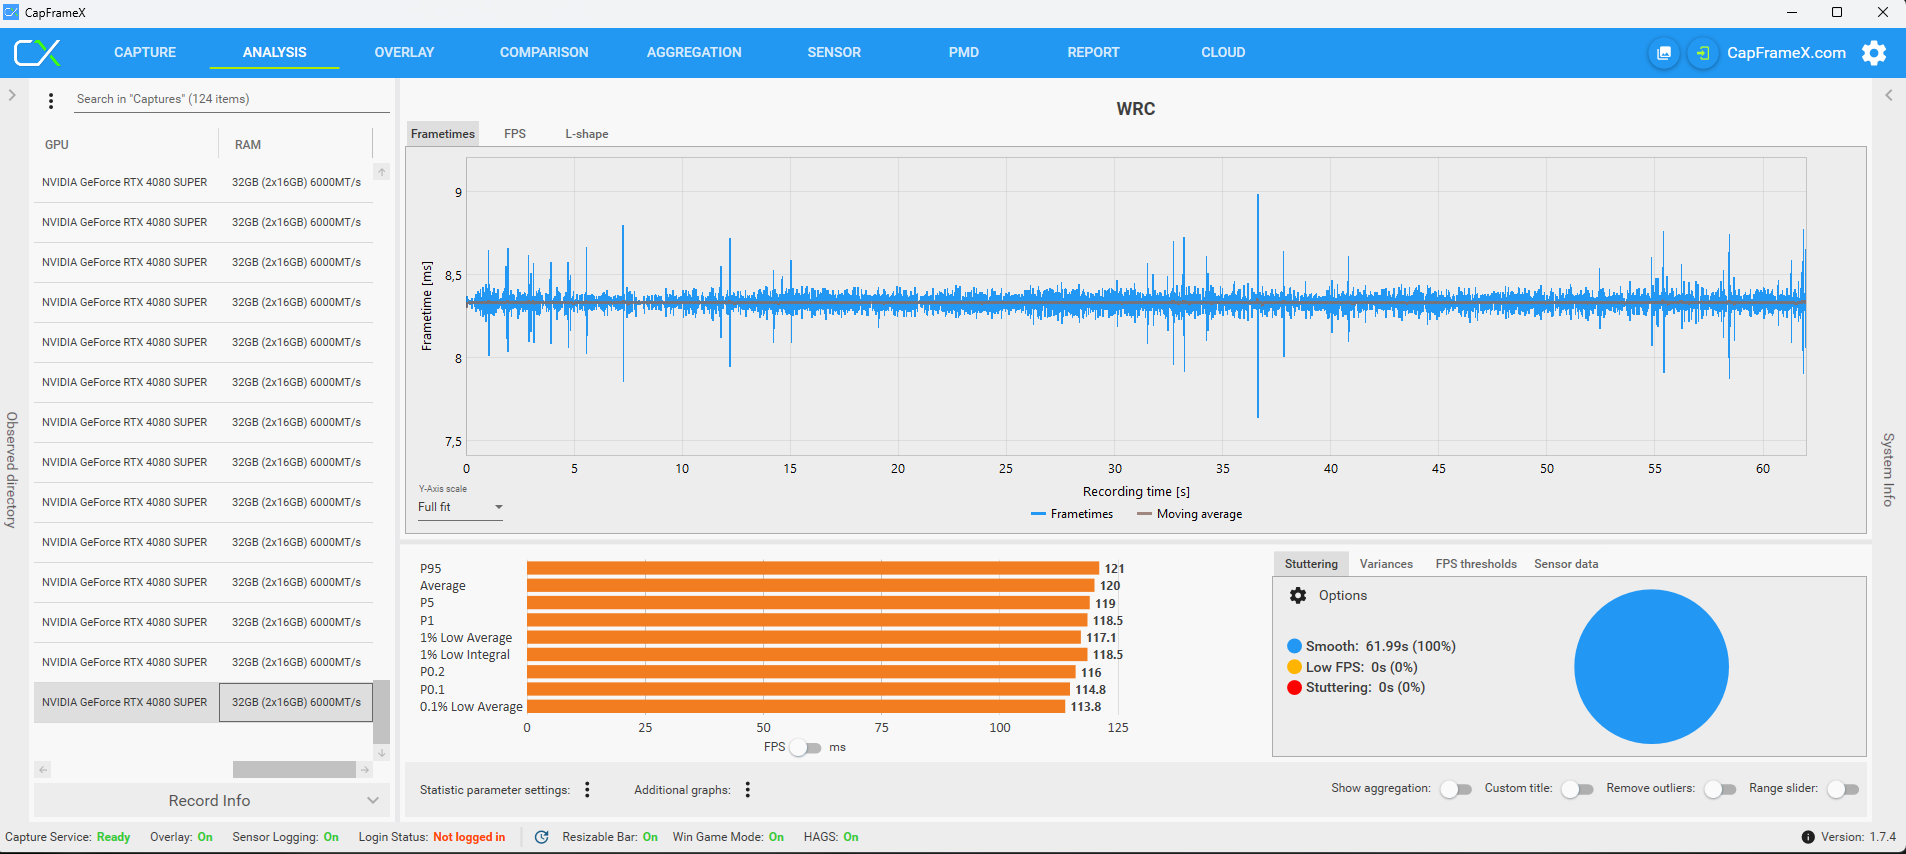The image size is (1906, 854).
Task: Enable Show aggregation switch
Action: 1456,789
